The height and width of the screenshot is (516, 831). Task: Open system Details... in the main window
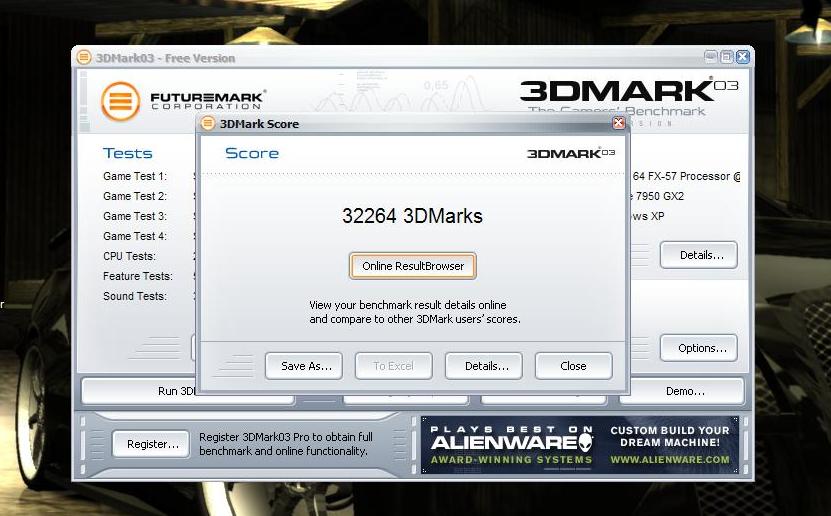699,255
